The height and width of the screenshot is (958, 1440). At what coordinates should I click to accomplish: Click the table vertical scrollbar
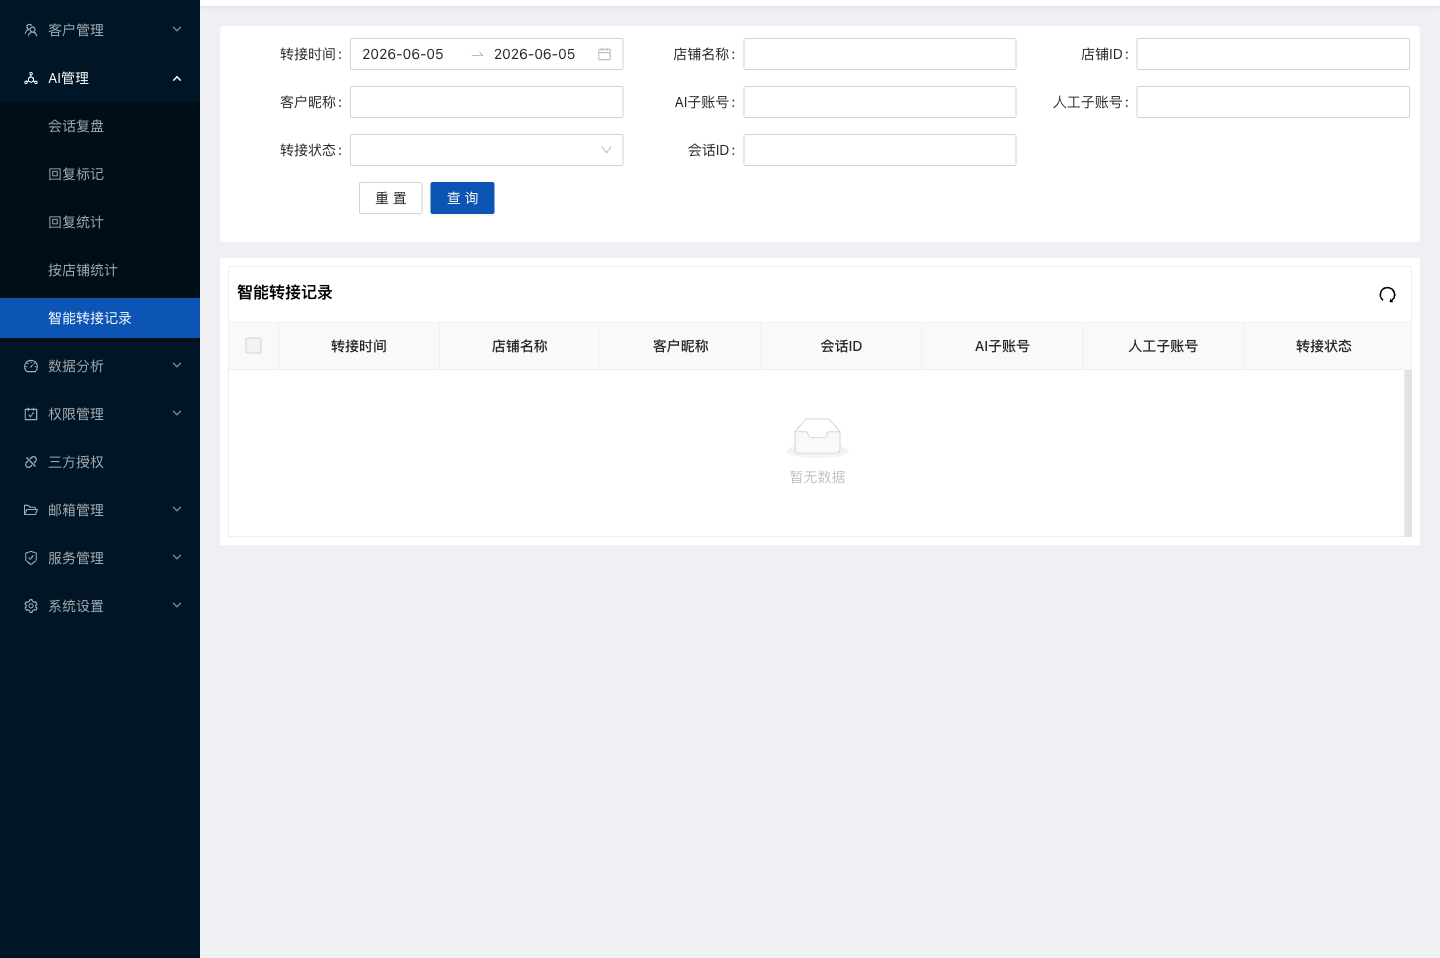click(1408, 453)
